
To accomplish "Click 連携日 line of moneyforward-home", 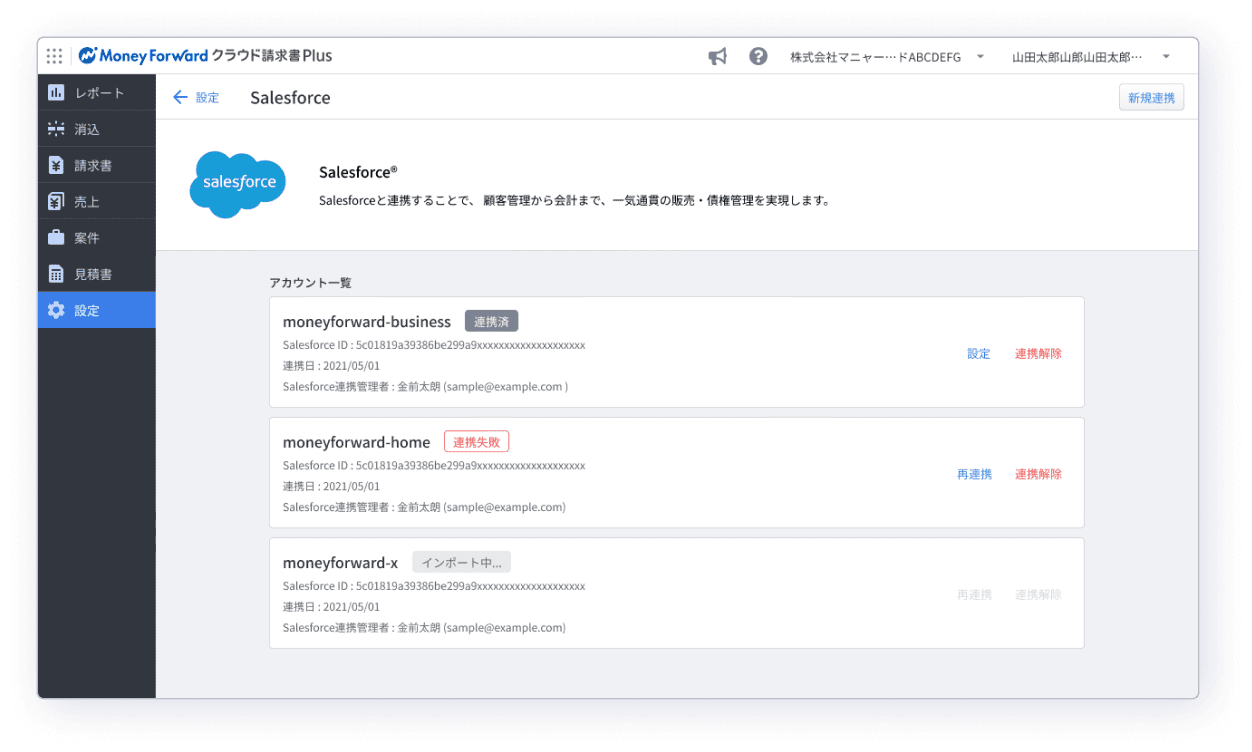I will coord(331,486).
